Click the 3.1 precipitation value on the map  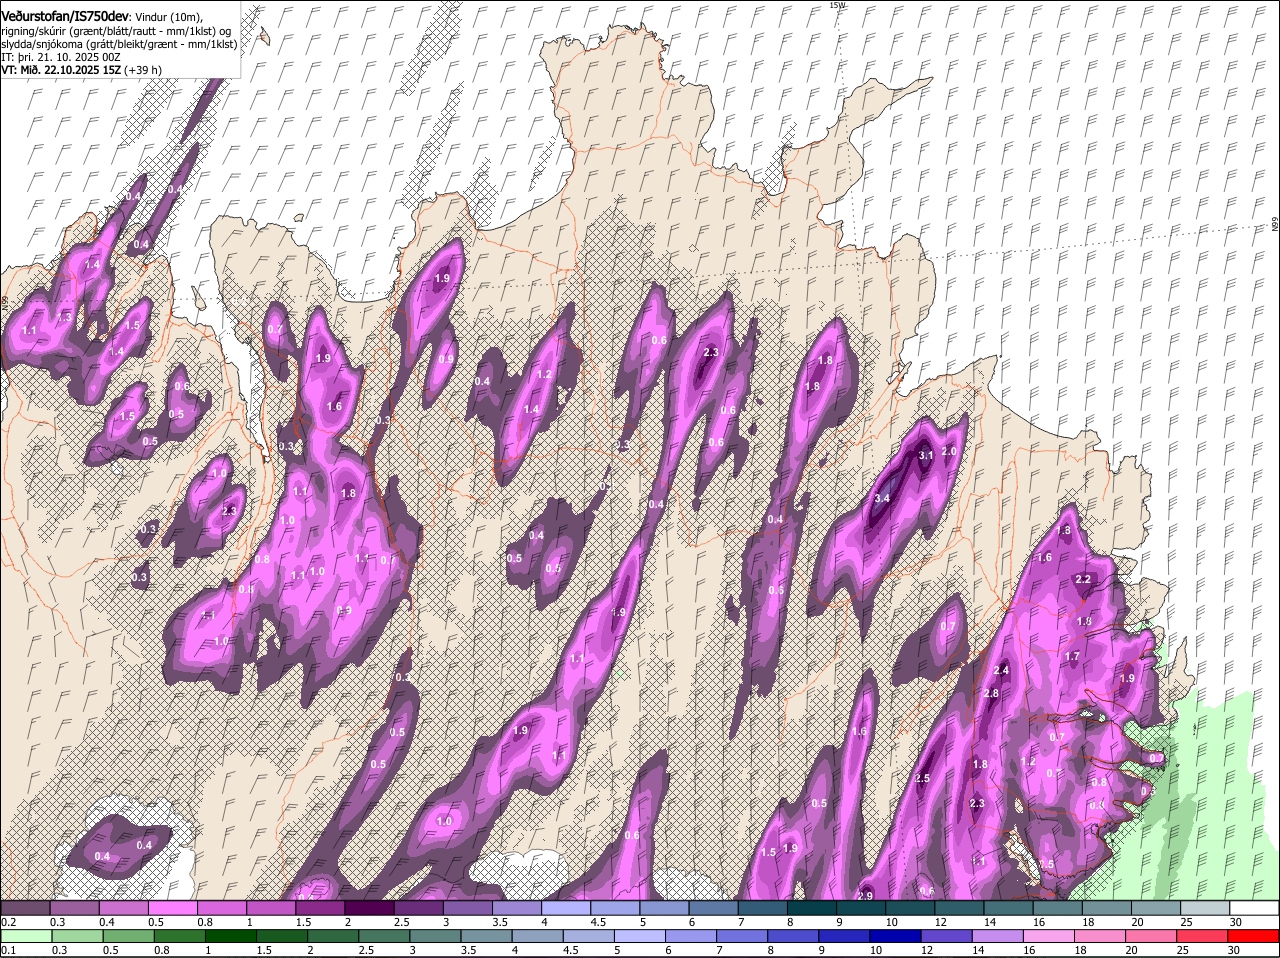tap(926, 455)
